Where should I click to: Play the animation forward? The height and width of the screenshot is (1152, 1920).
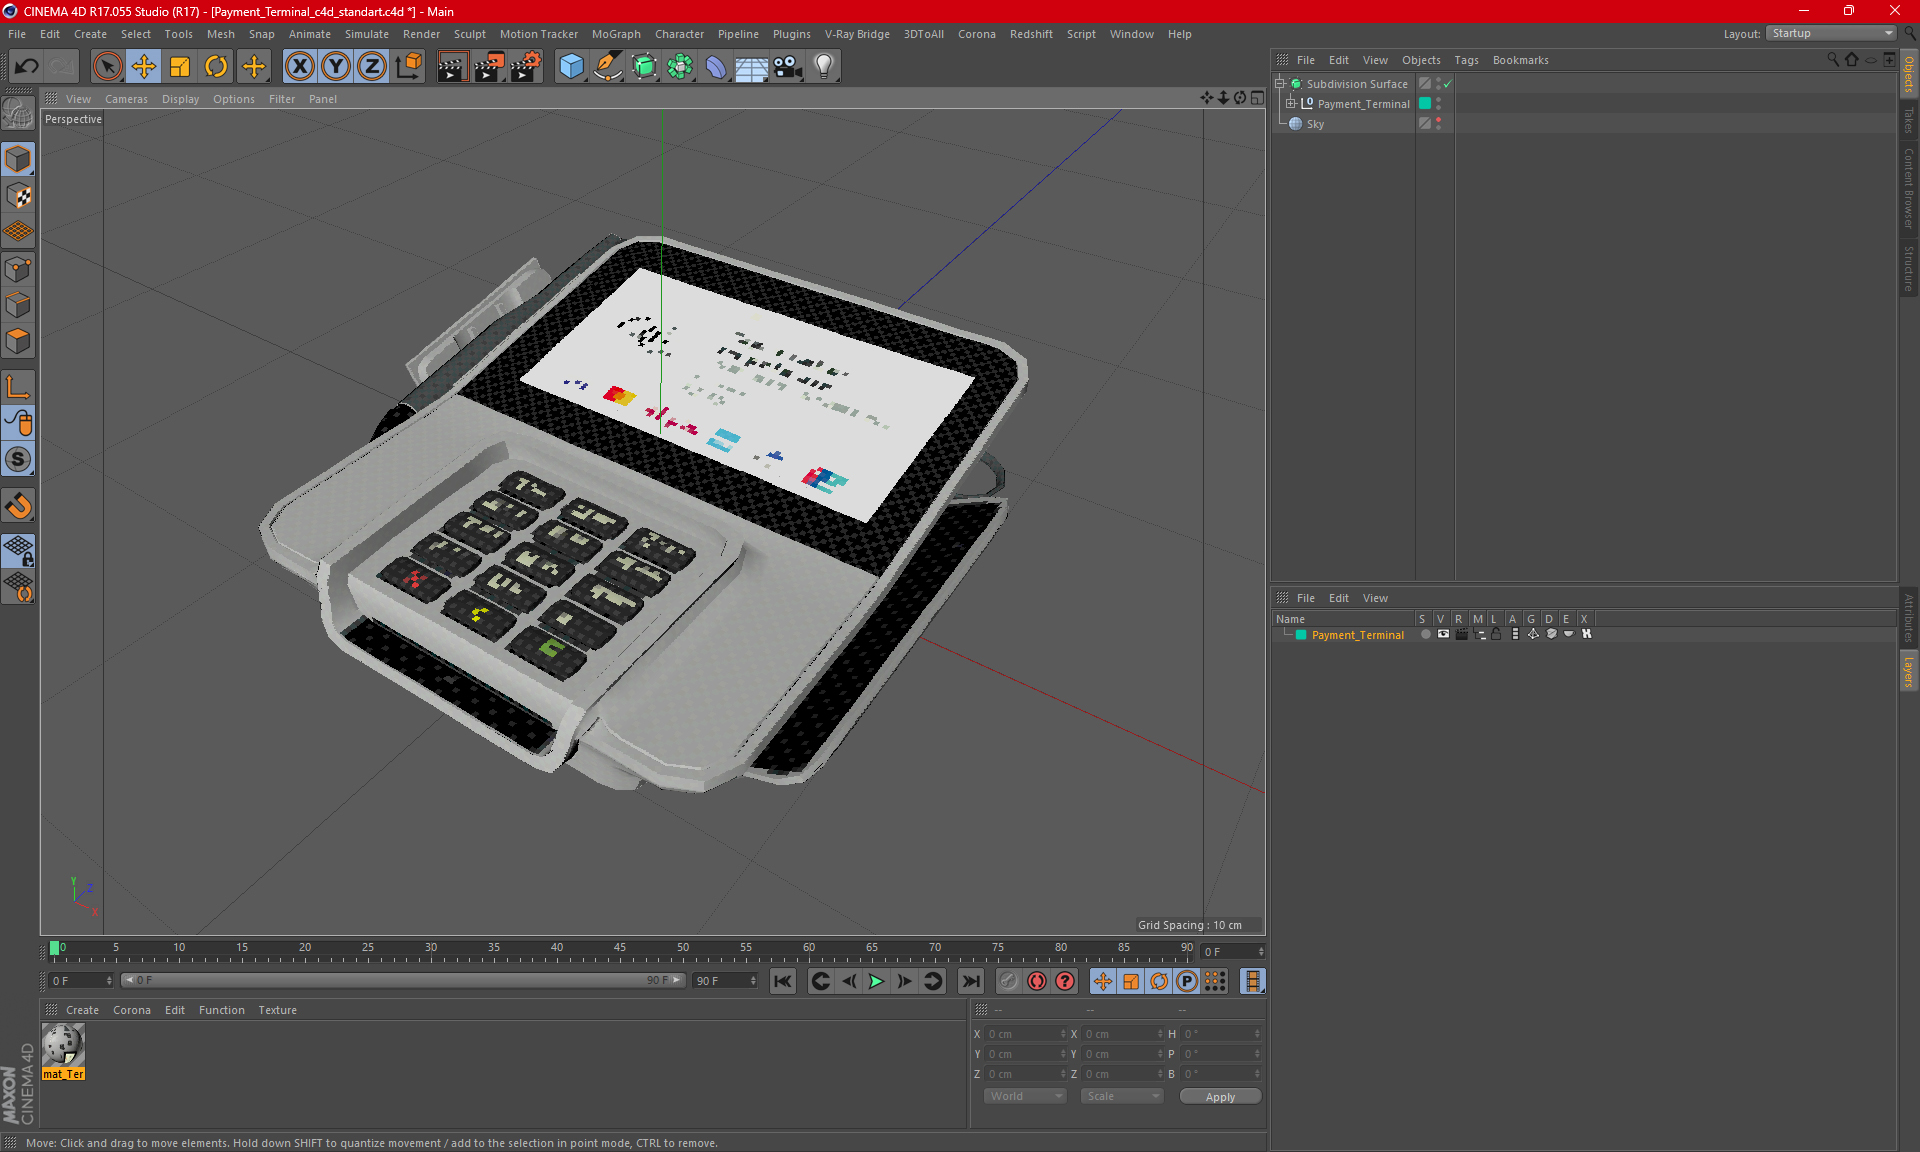tap(876, 981)
